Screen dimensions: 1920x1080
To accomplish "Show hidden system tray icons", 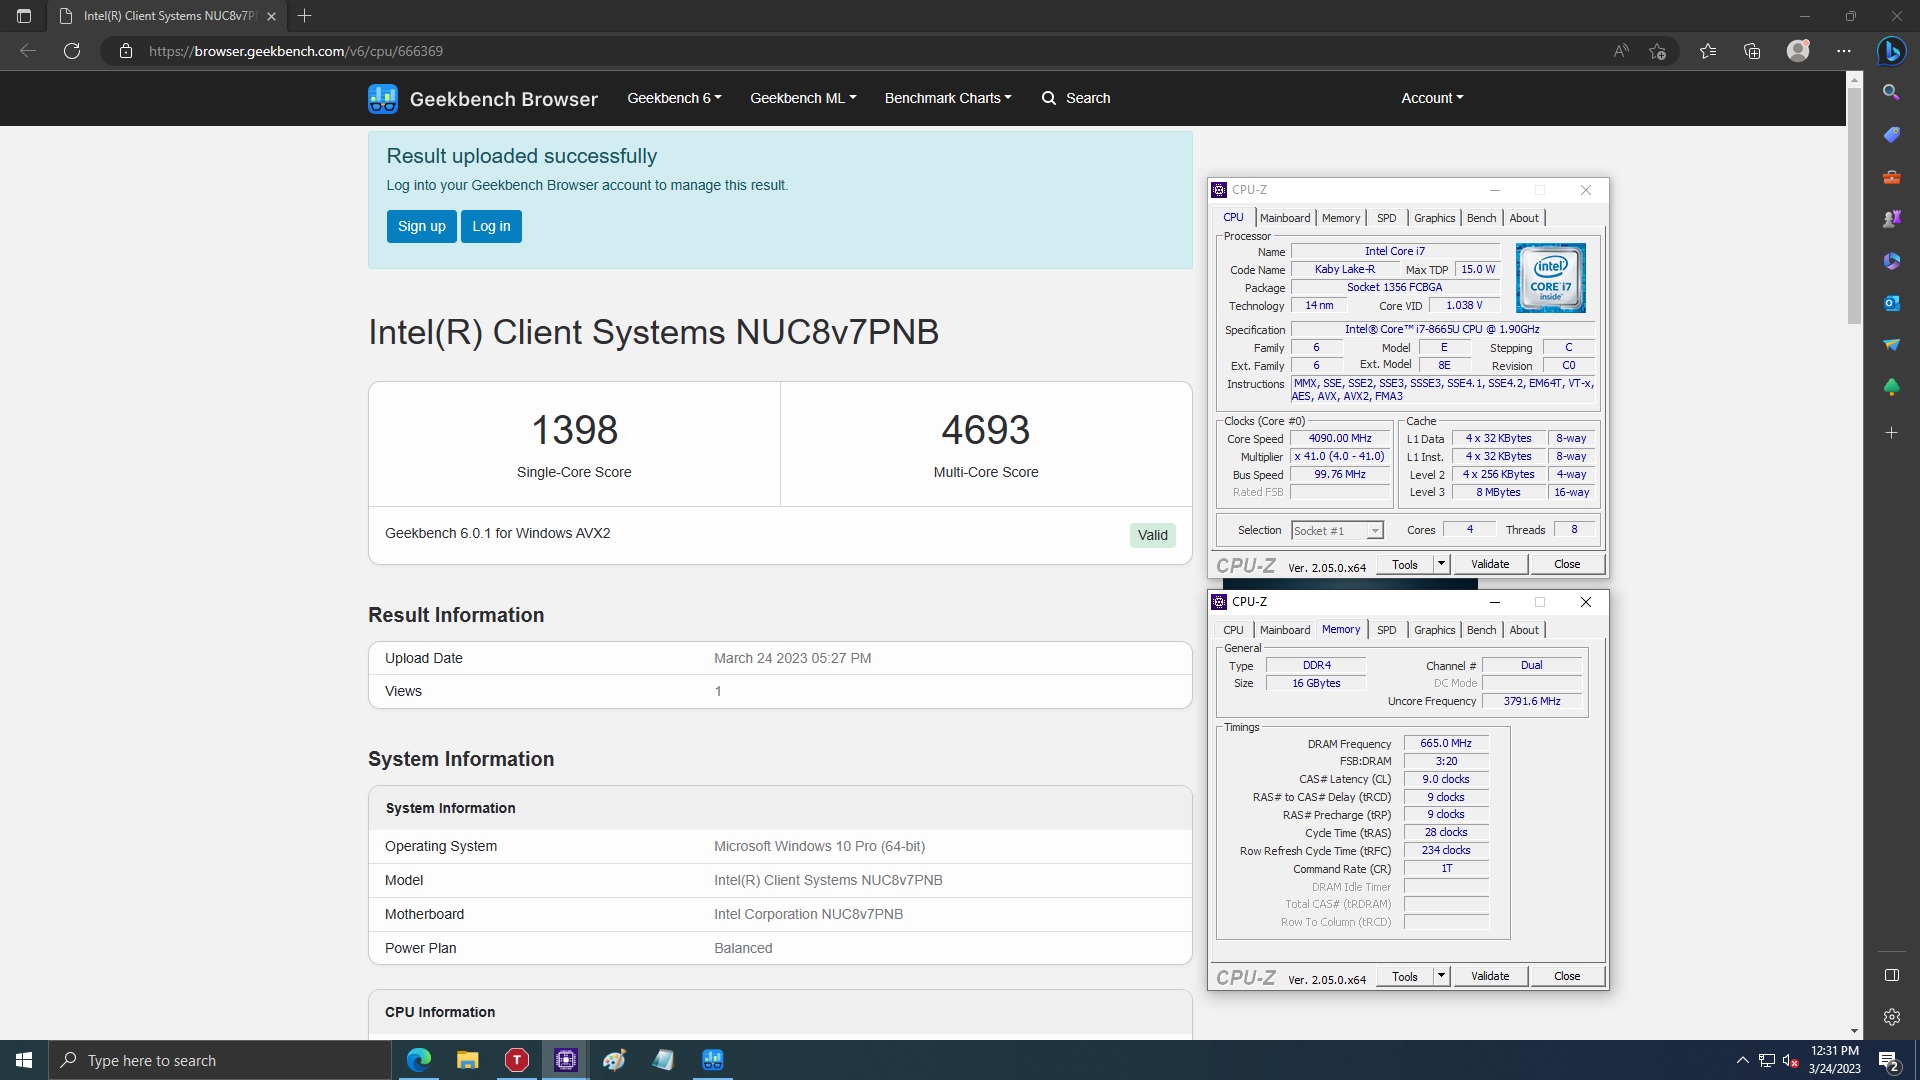I will coord(1742,1060).
